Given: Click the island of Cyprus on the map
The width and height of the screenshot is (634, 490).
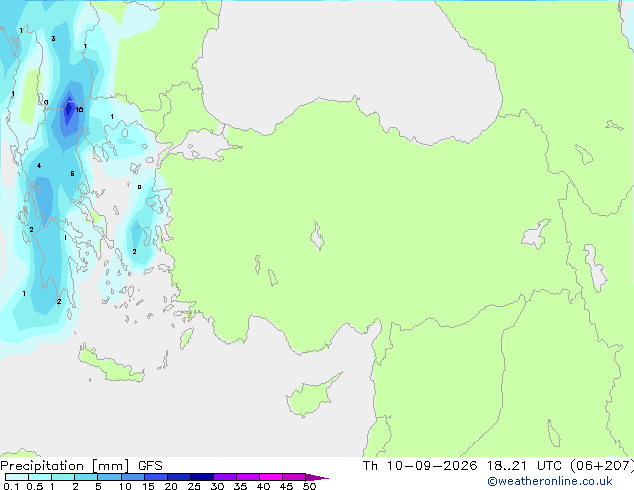Looking at the screenshot, I should pos(311,397).
